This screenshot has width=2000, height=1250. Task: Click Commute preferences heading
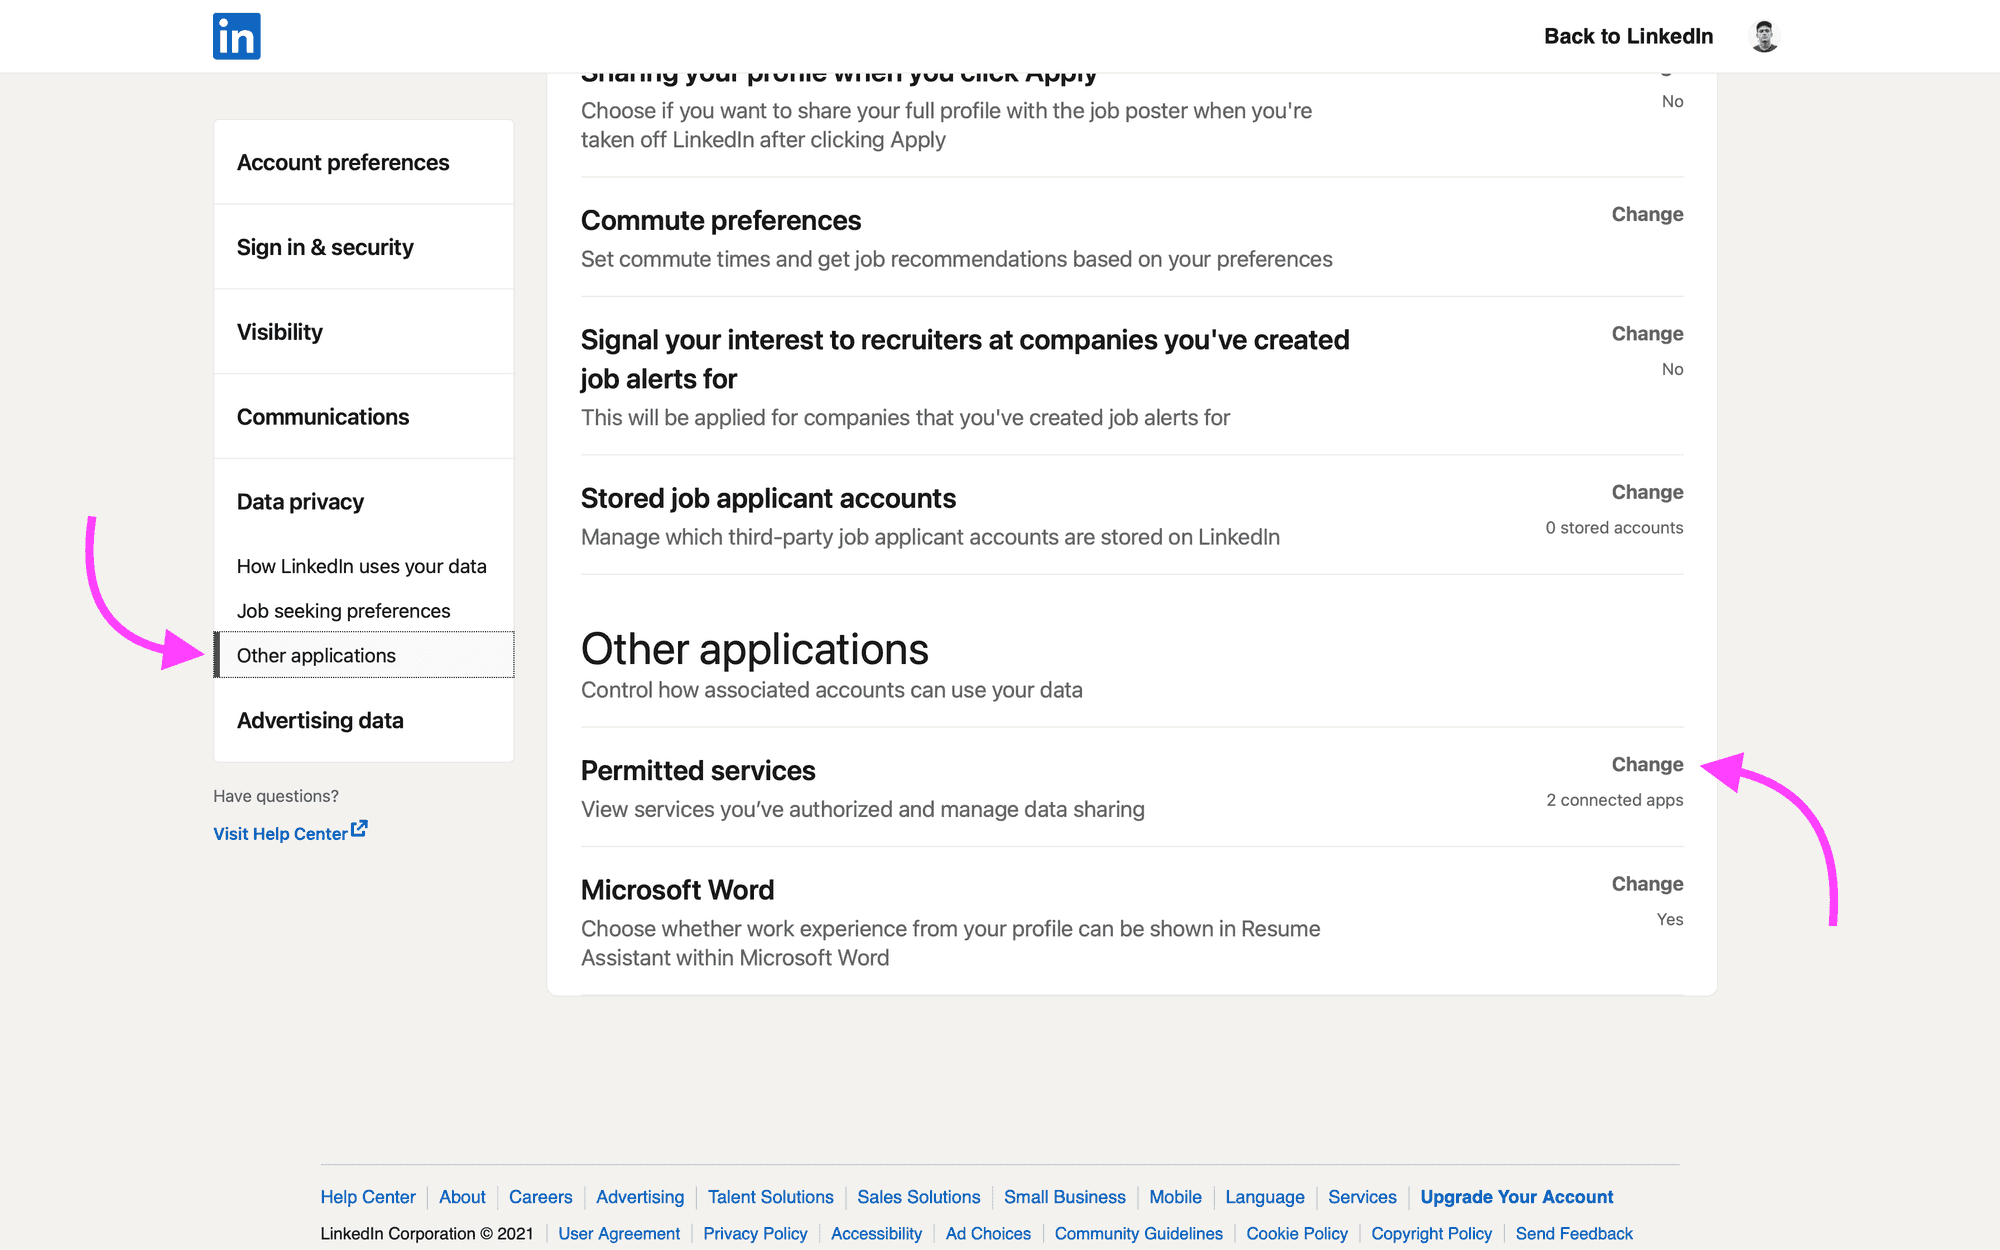[721, 220]
